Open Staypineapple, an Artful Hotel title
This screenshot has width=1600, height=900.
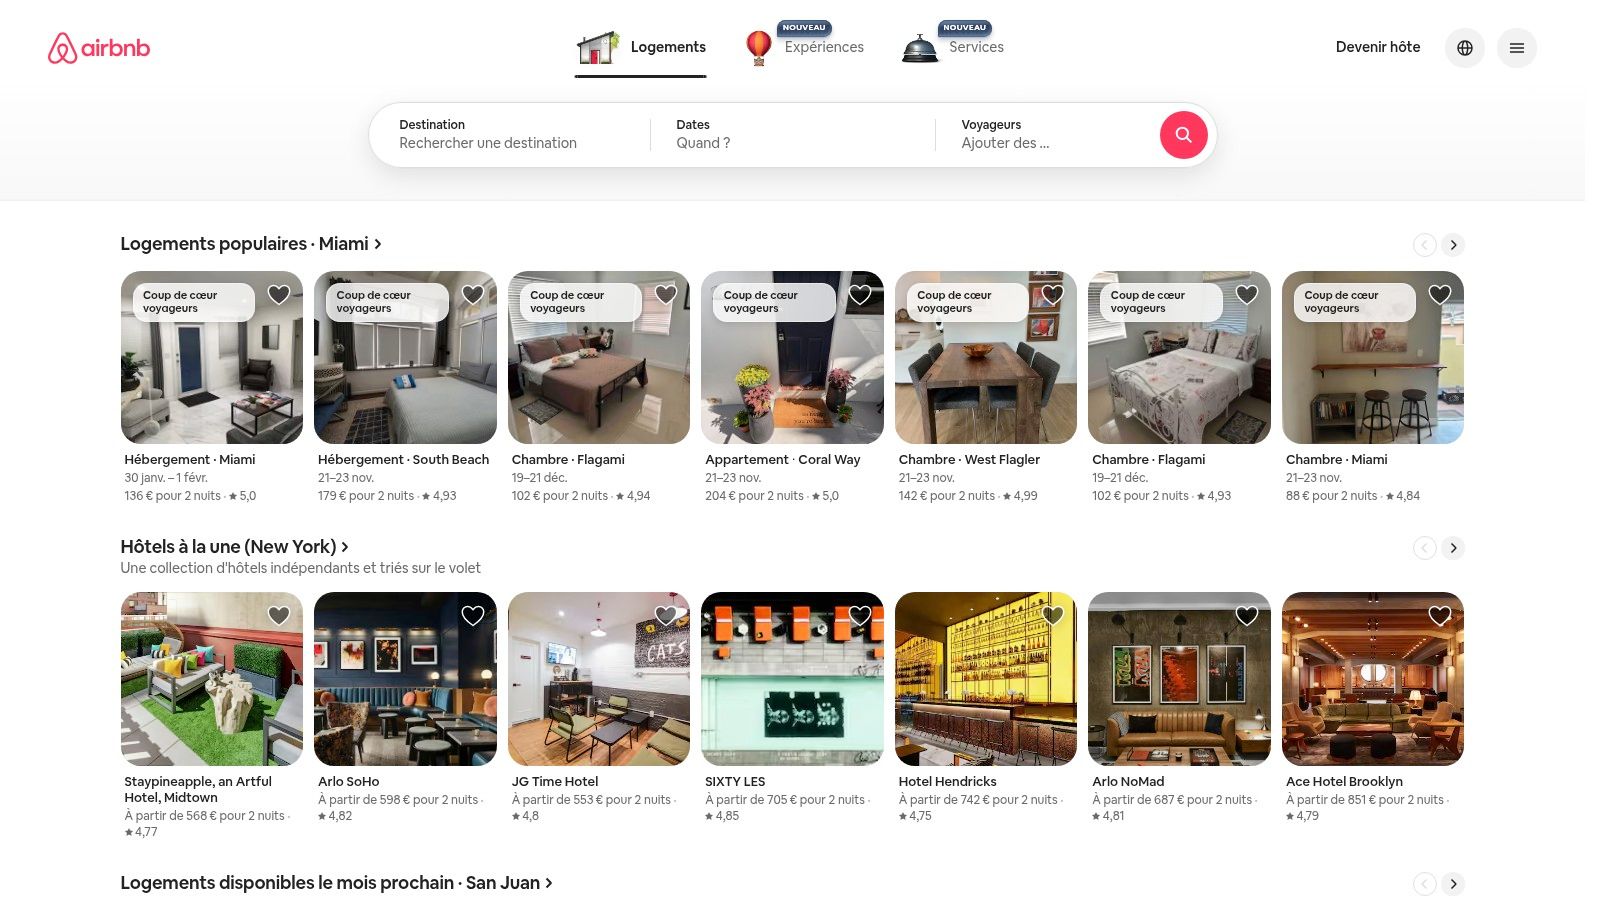coord(198,790)
